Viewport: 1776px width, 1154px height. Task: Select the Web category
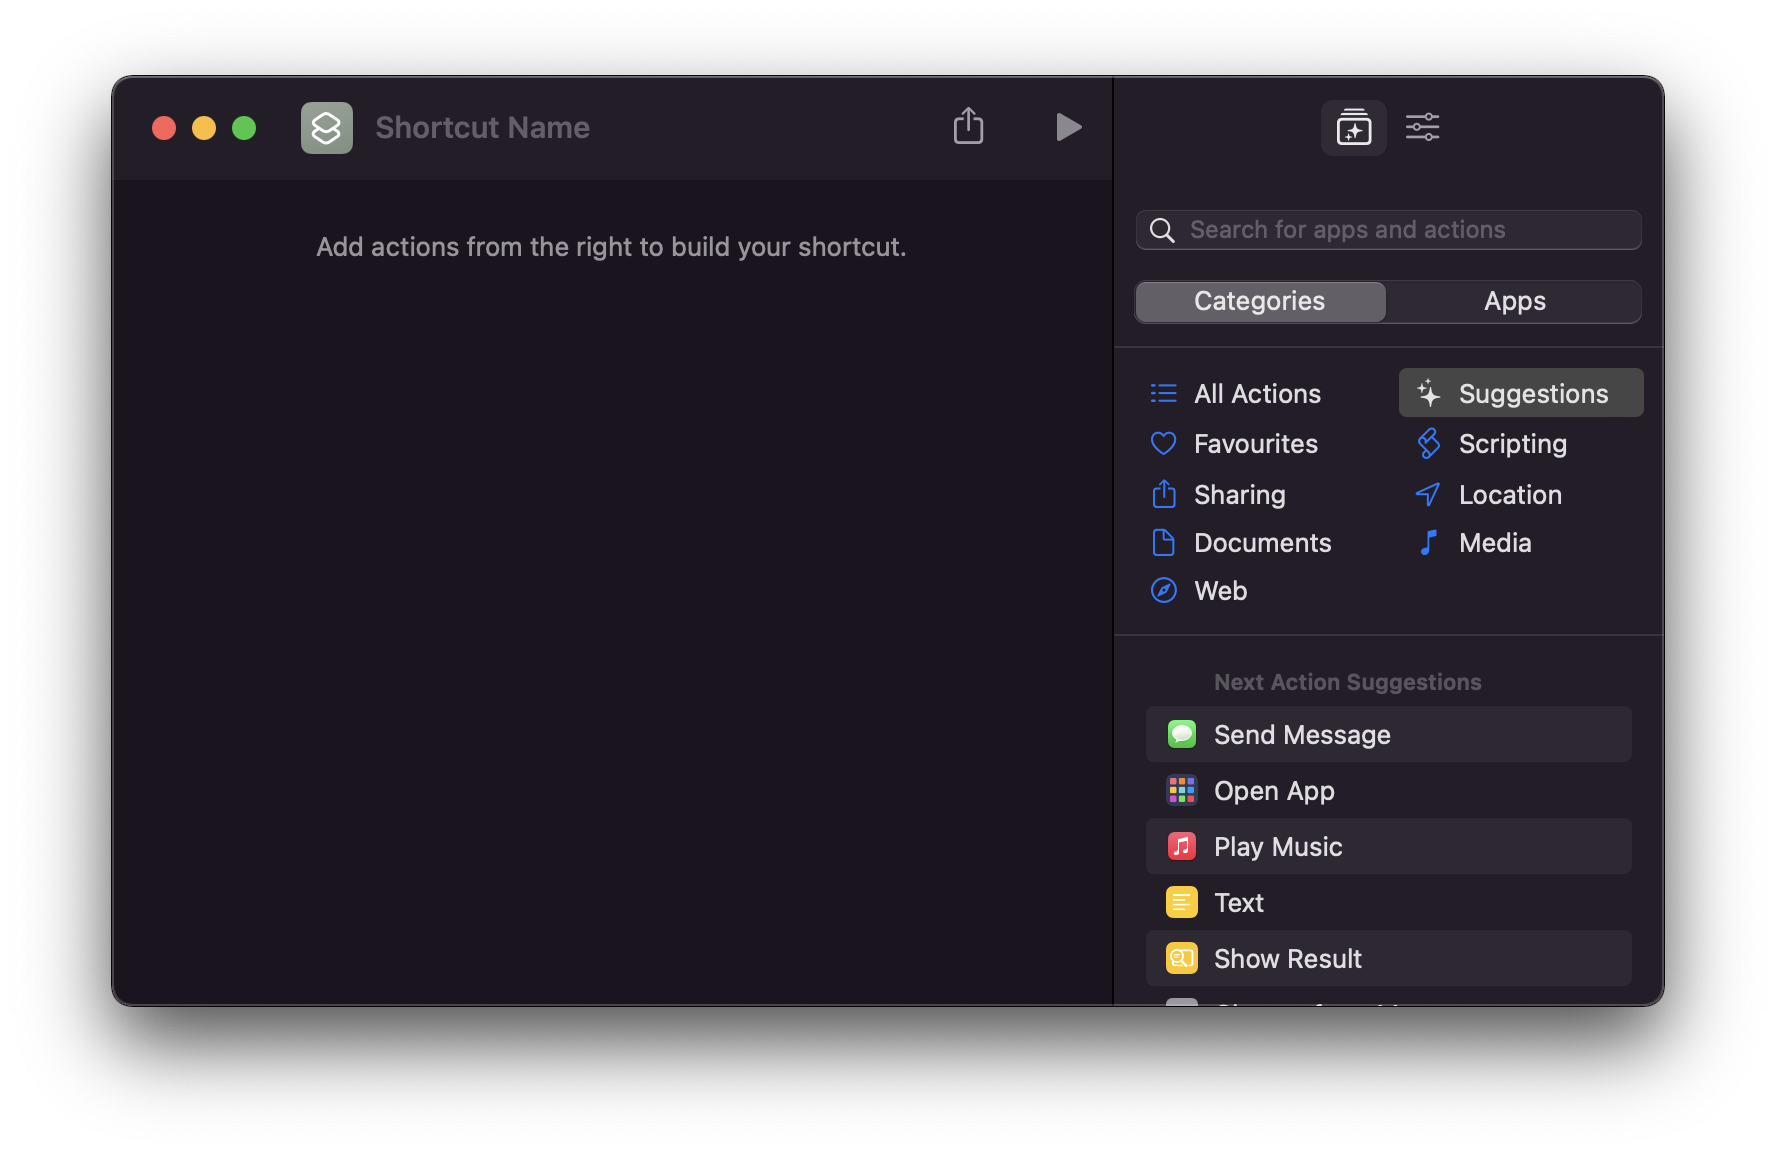[1220, 591]
